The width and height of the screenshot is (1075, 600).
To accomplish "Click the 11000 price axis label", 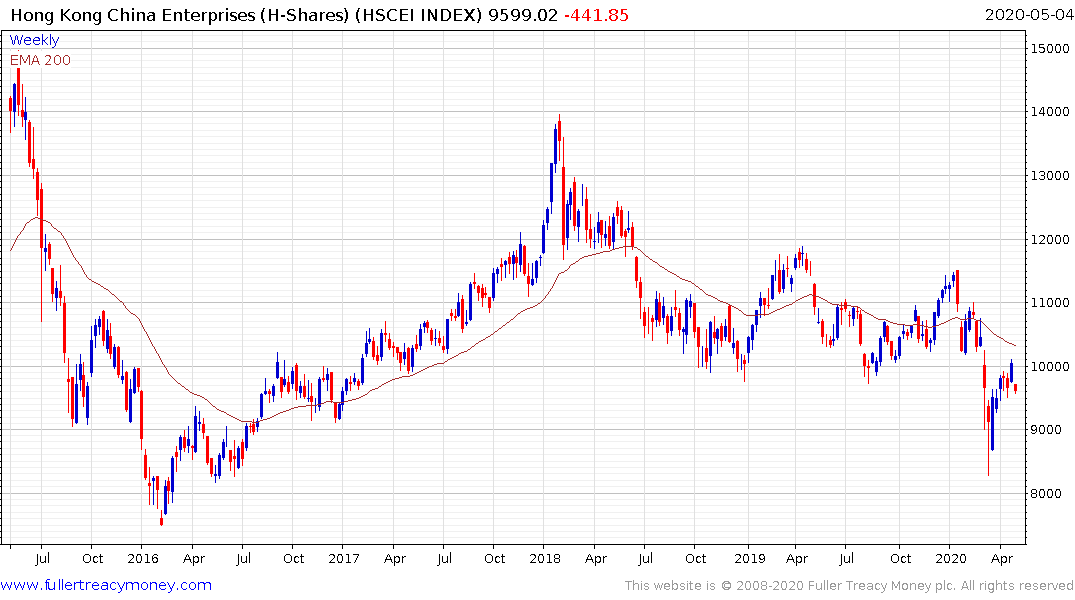I will click(1049, 302).
